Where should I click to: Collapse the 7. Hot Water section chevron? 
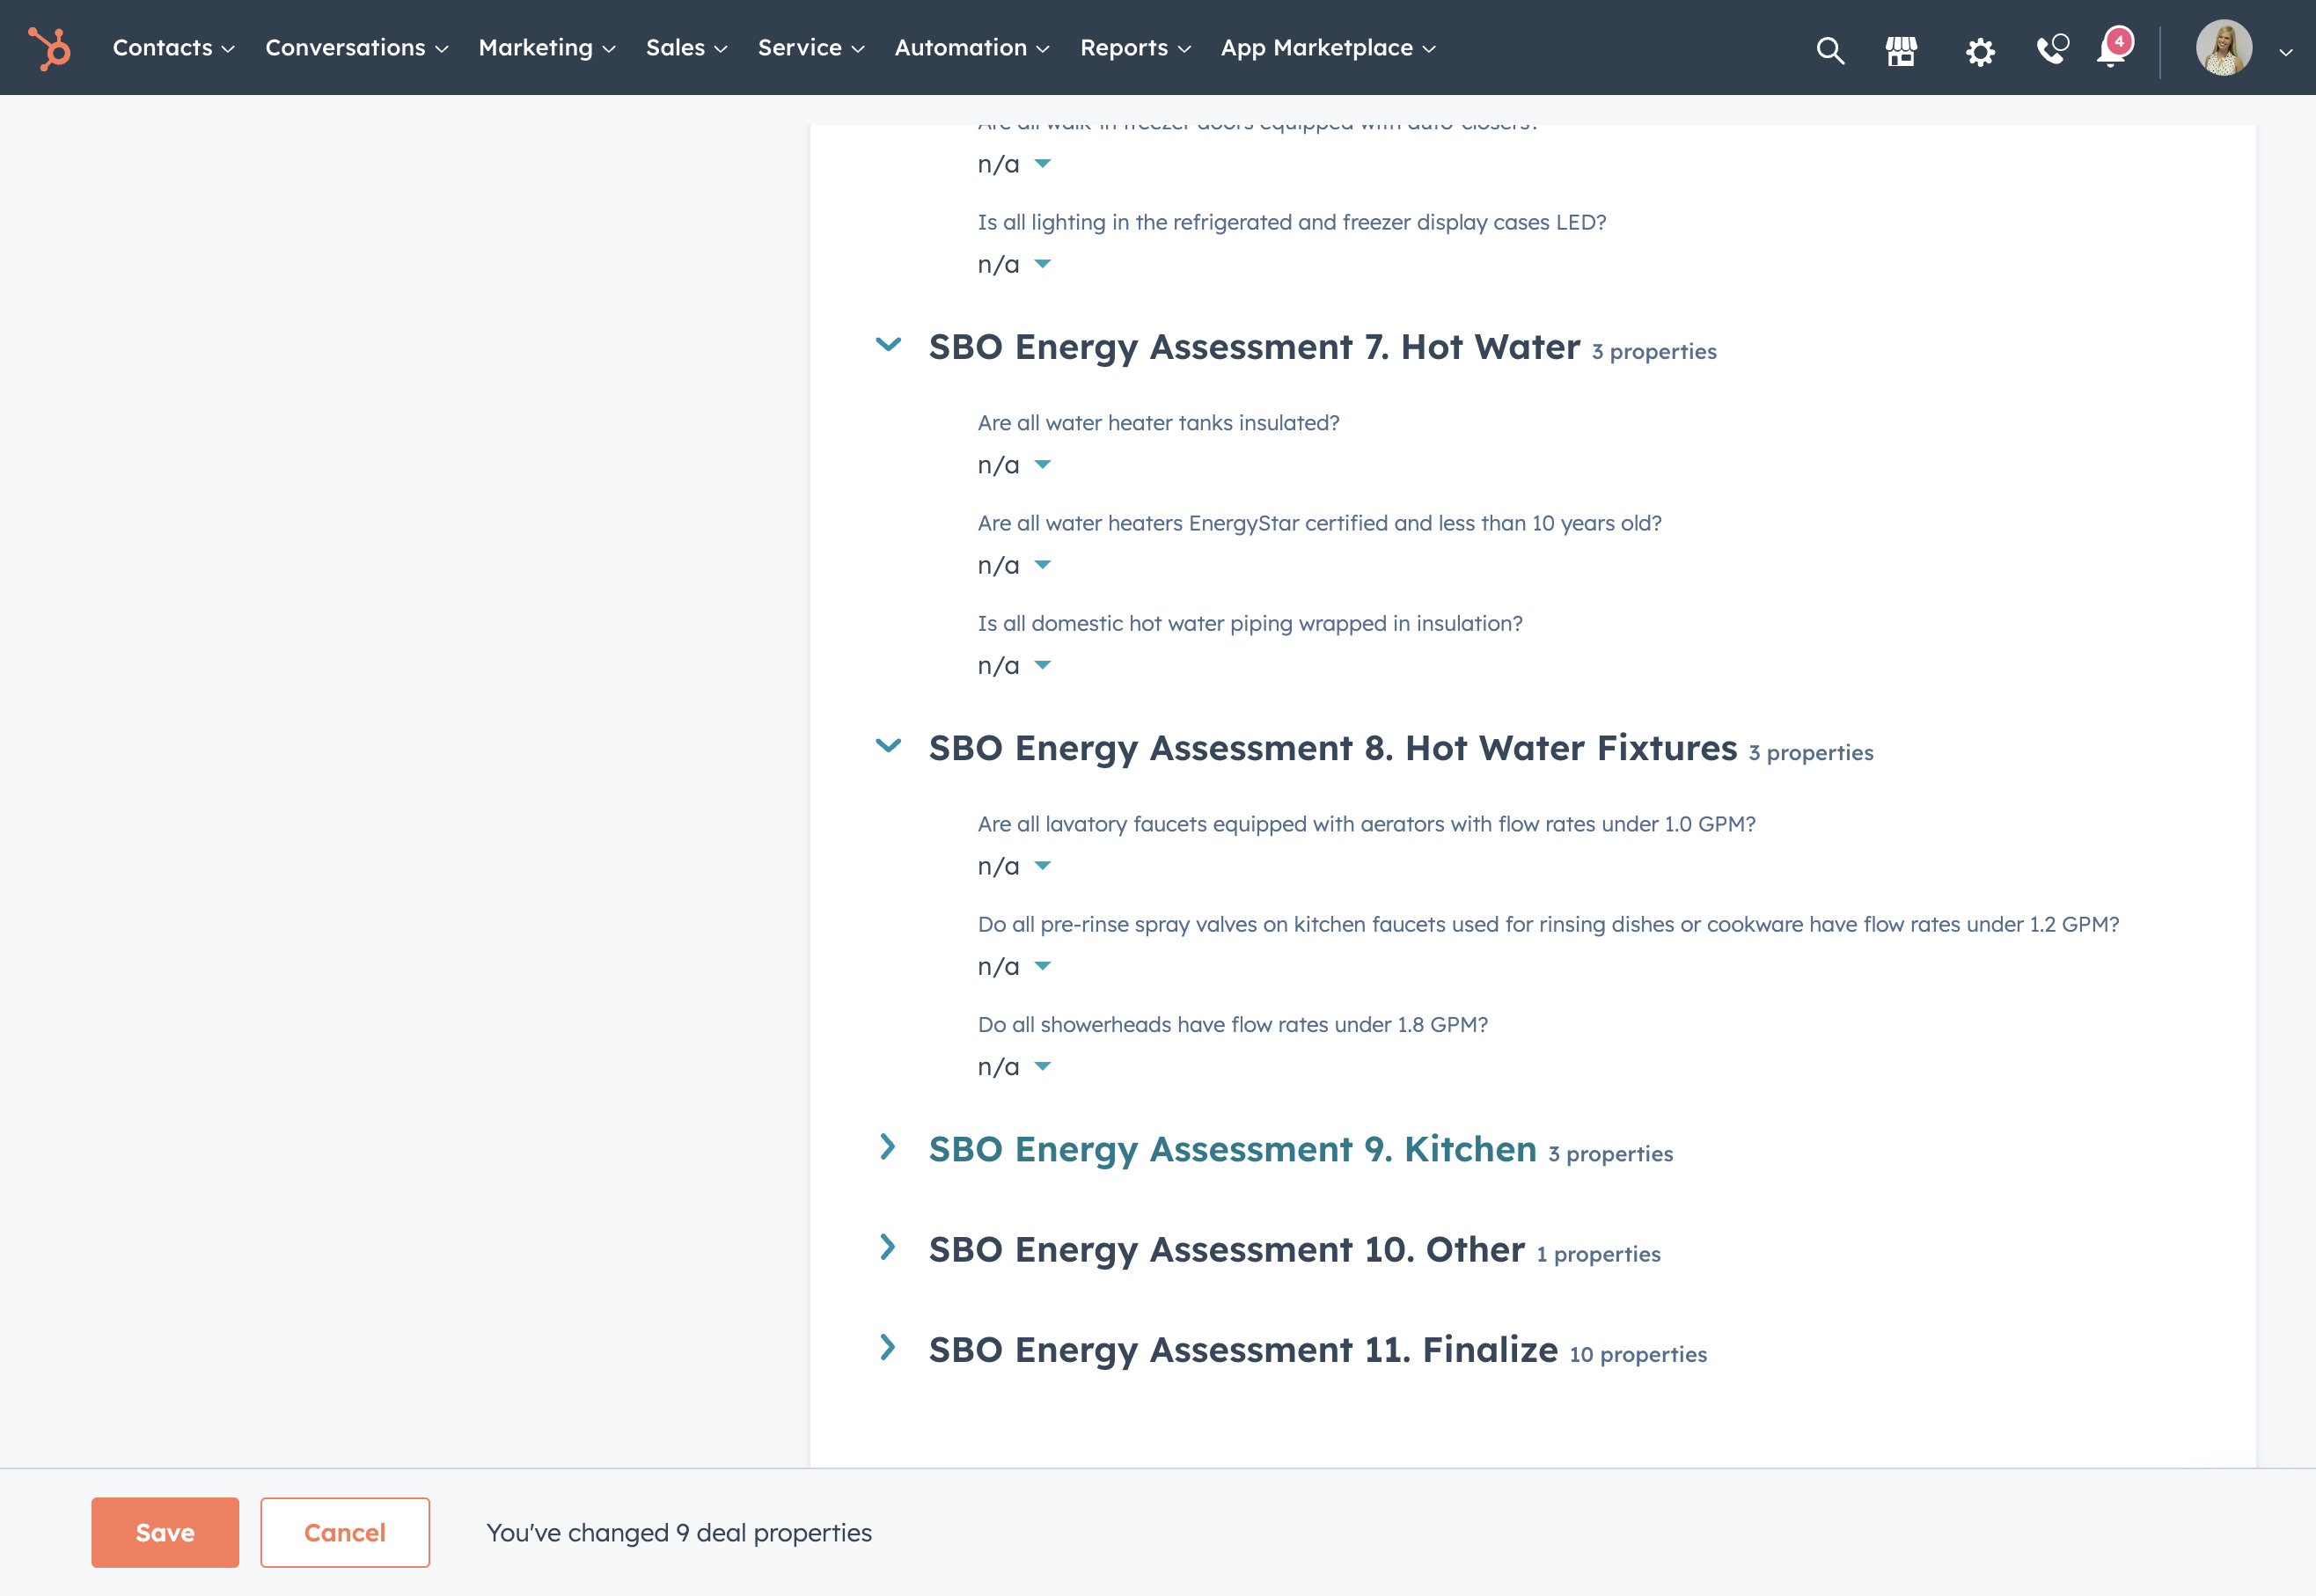tap(888, 345)
